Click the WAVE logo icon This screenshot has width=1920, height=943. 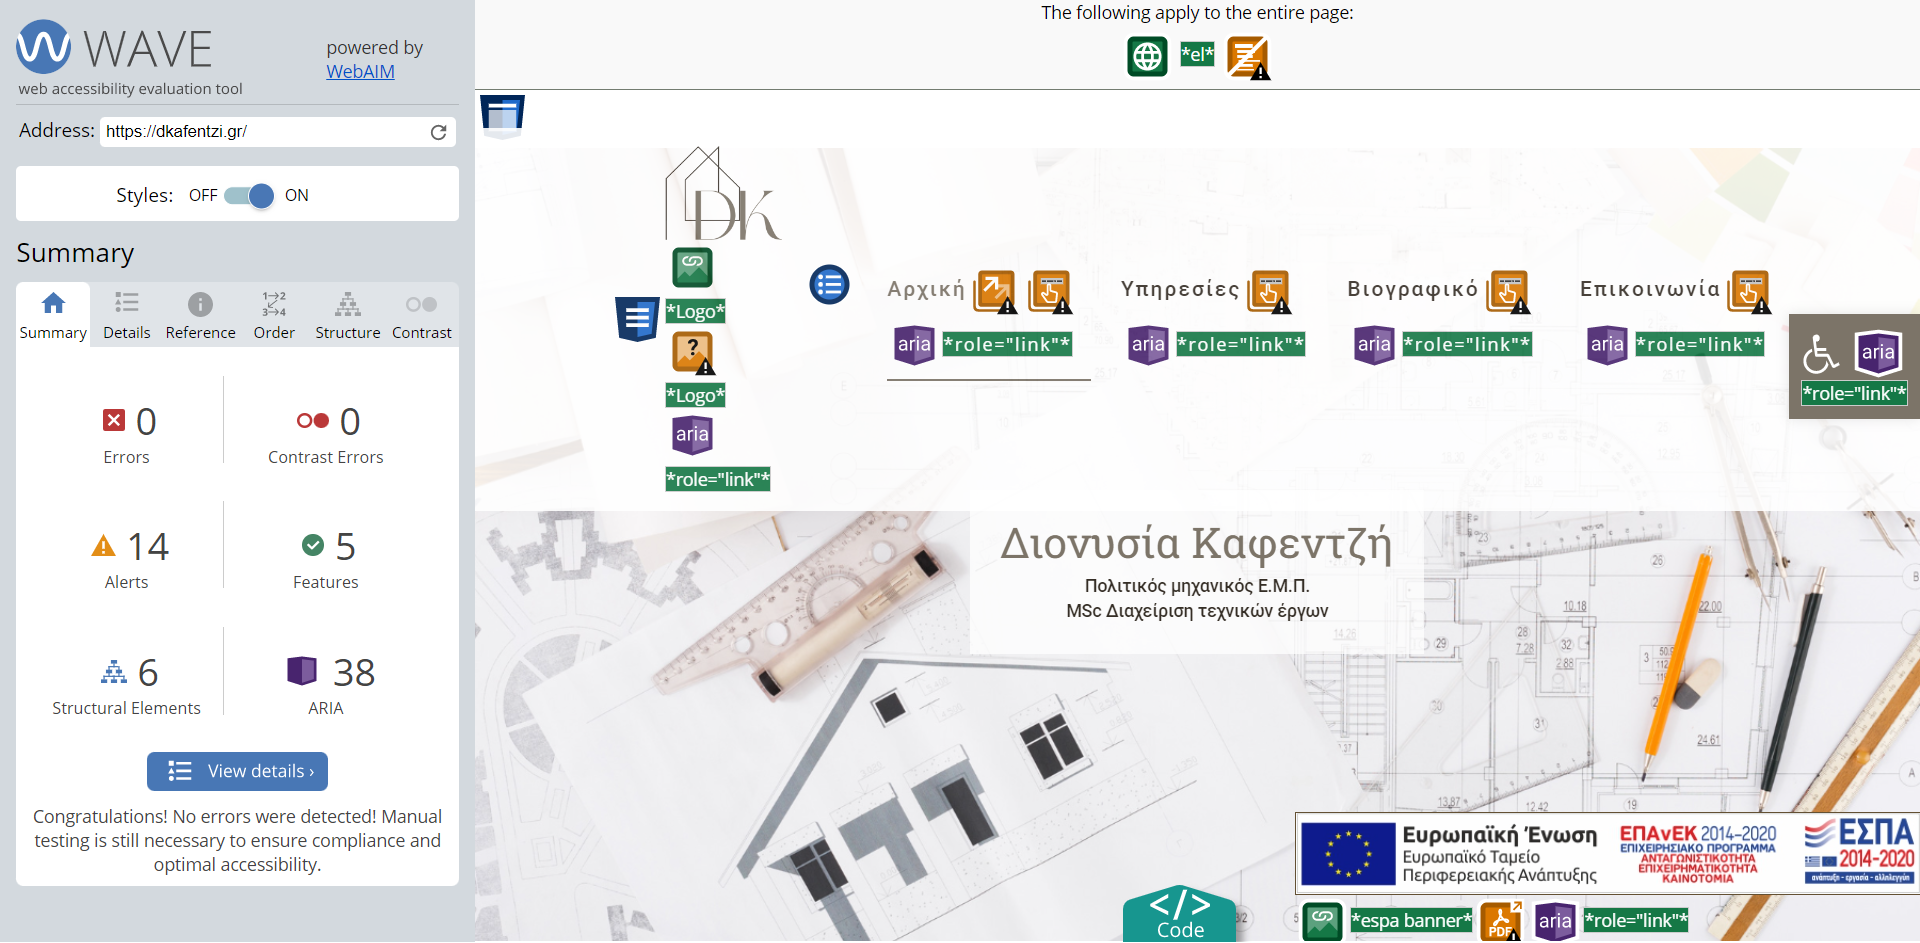pos(44,47)
